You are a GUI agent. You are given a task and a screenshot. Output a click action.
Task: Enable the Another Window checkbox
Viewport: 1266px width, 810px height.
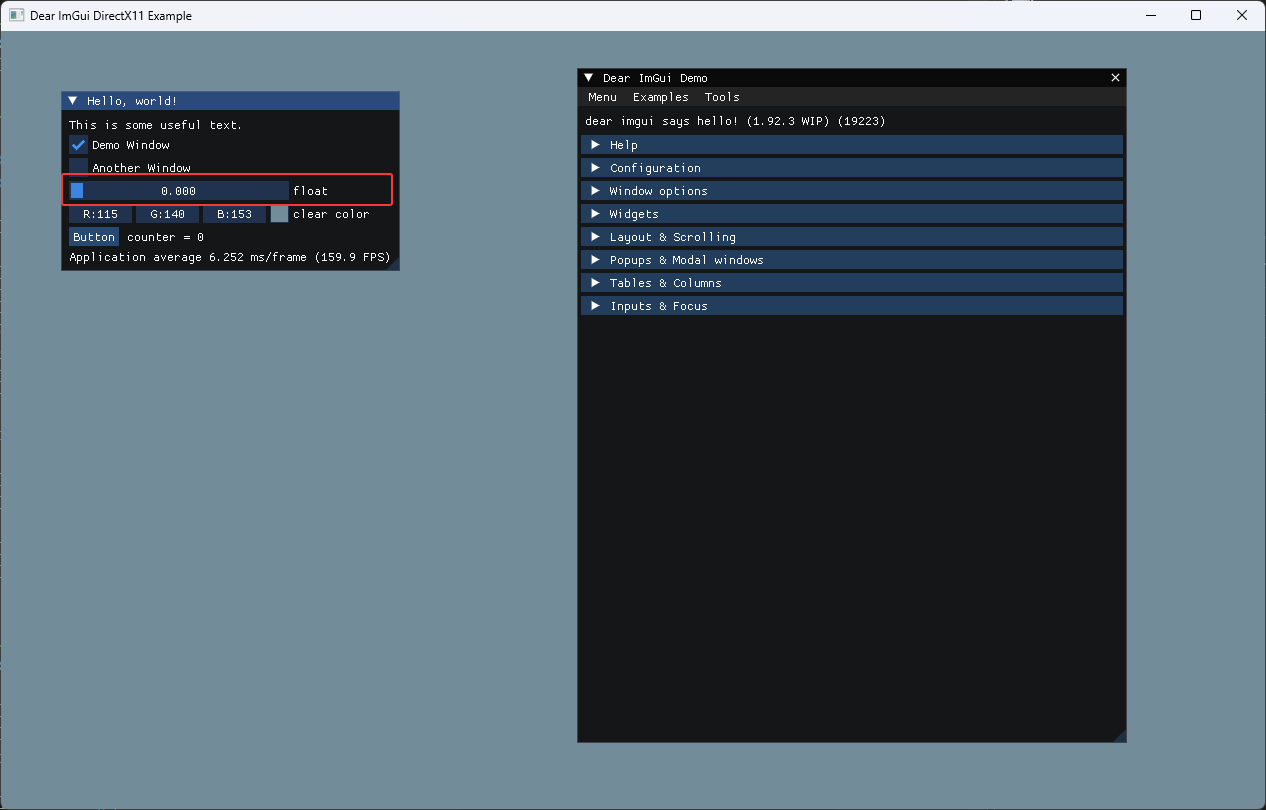coord(78,167)
